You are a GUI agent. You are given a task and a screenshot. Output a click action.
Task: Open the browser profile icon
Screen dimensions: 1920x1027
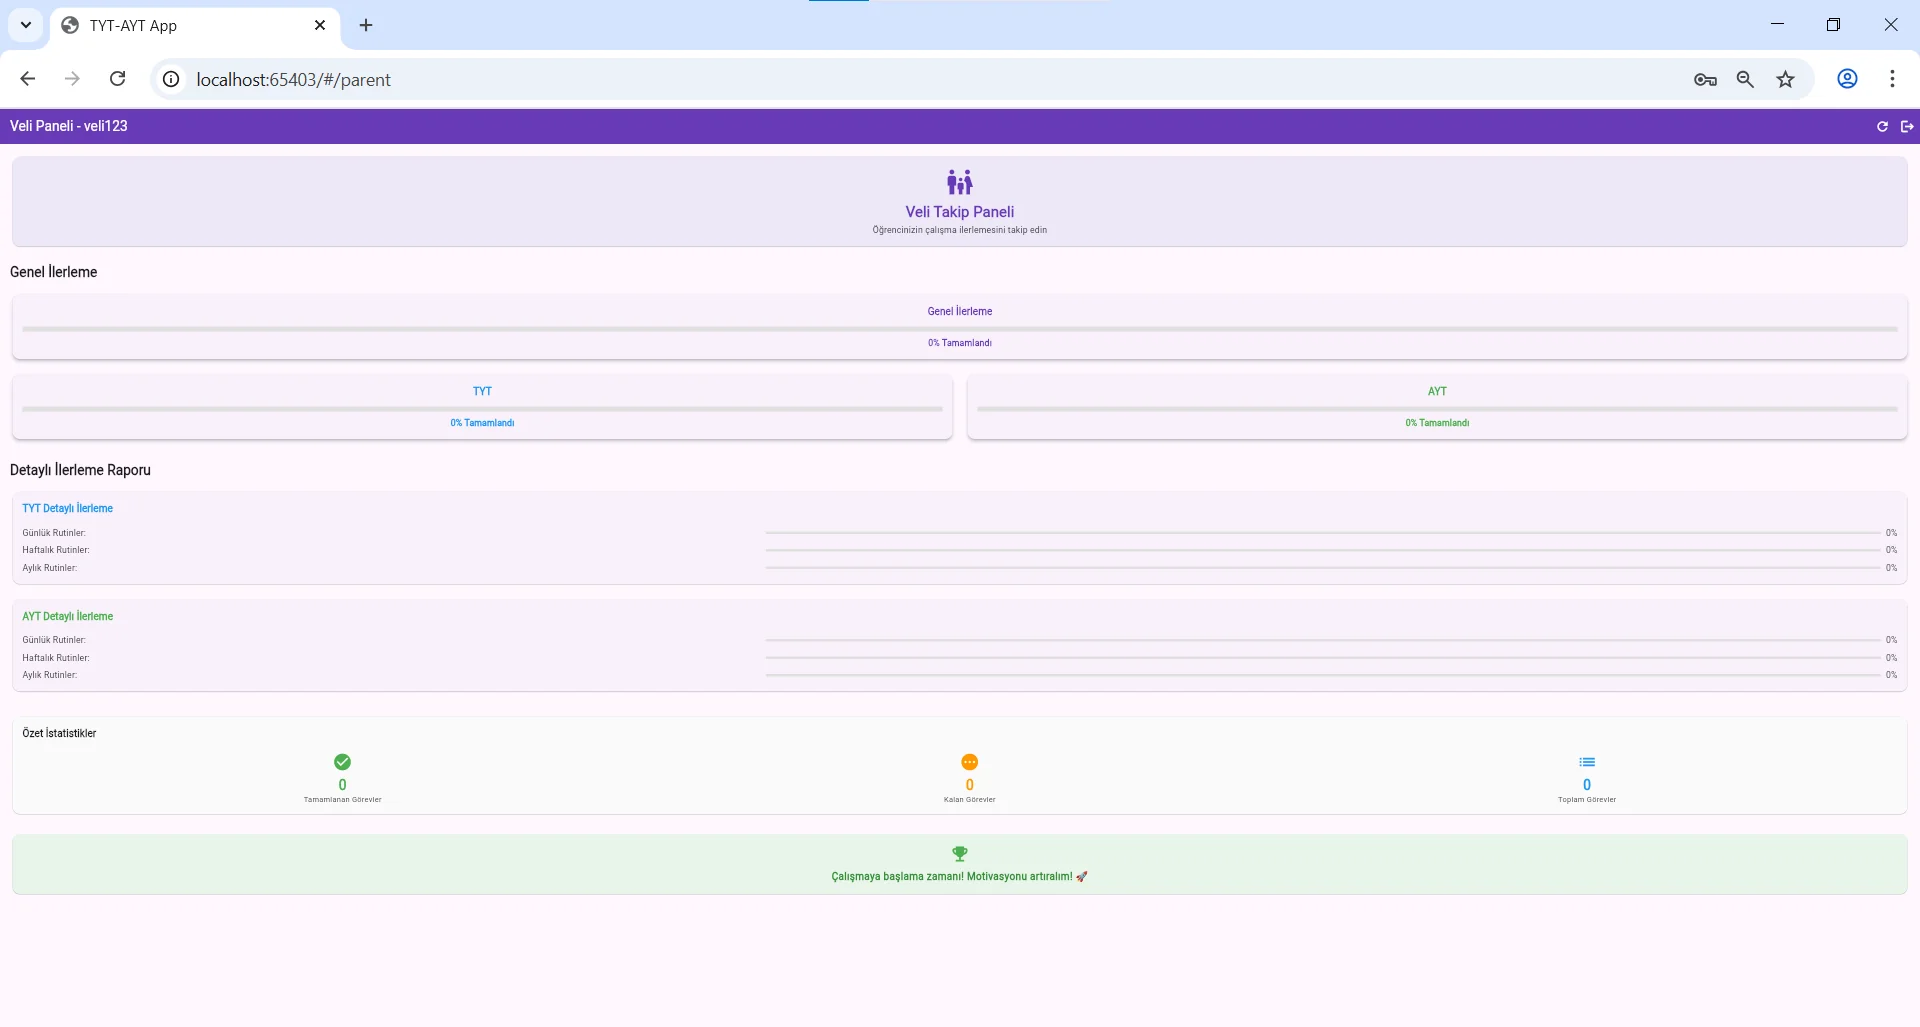(1847, 79)
